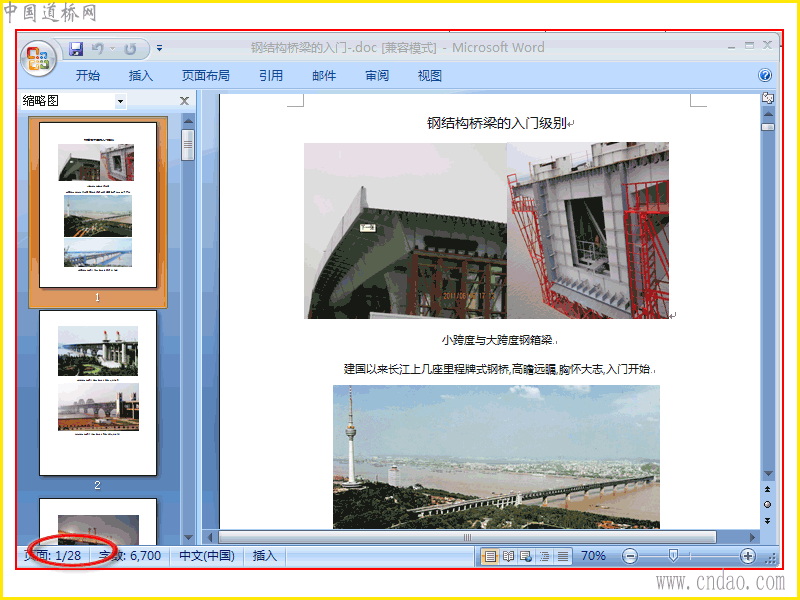Switch to Draft view

pyautogui.click(x=562, y=556)
